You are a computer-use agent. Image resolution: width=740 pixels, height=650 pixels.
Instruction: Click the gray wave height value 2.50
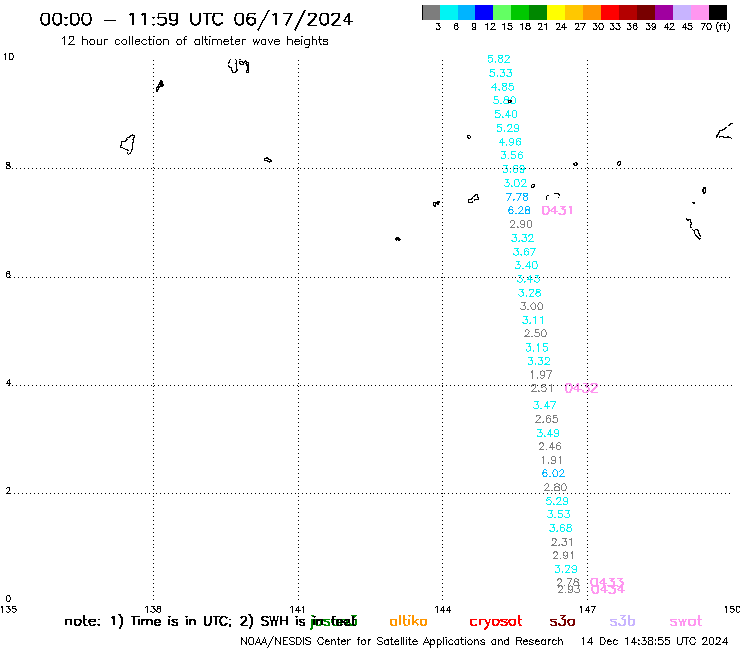click(535, 333)
